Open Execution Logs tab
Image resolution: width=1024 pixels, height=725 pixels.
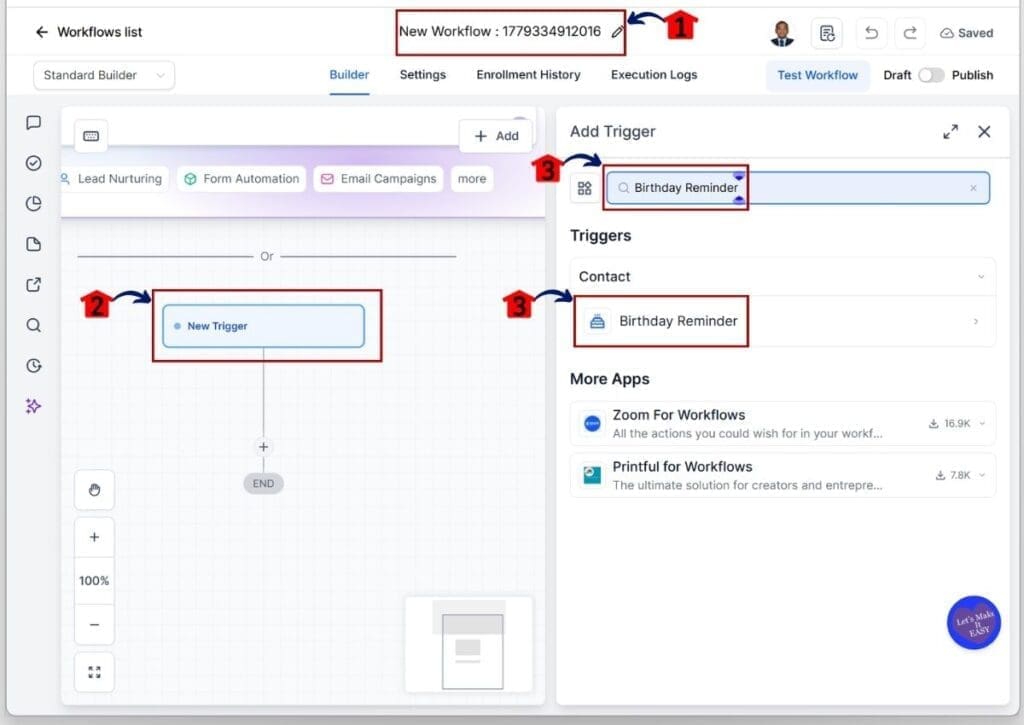coord(654,74)
